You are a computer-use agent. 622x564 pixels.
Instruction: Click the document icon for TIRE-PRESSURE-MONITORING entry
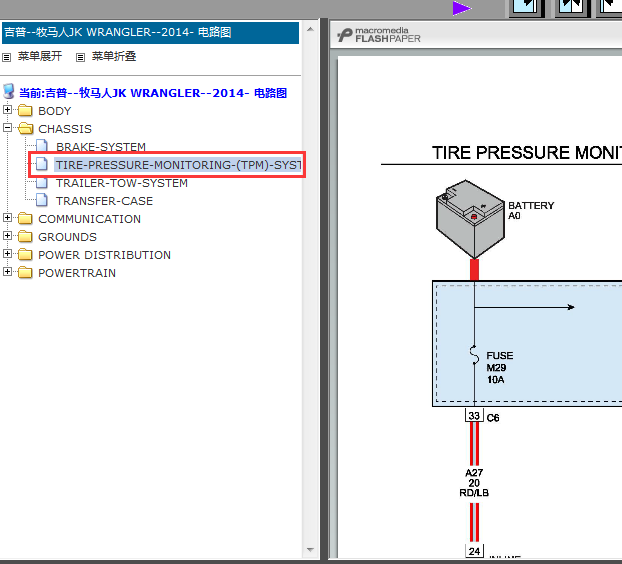coord(42,163)
